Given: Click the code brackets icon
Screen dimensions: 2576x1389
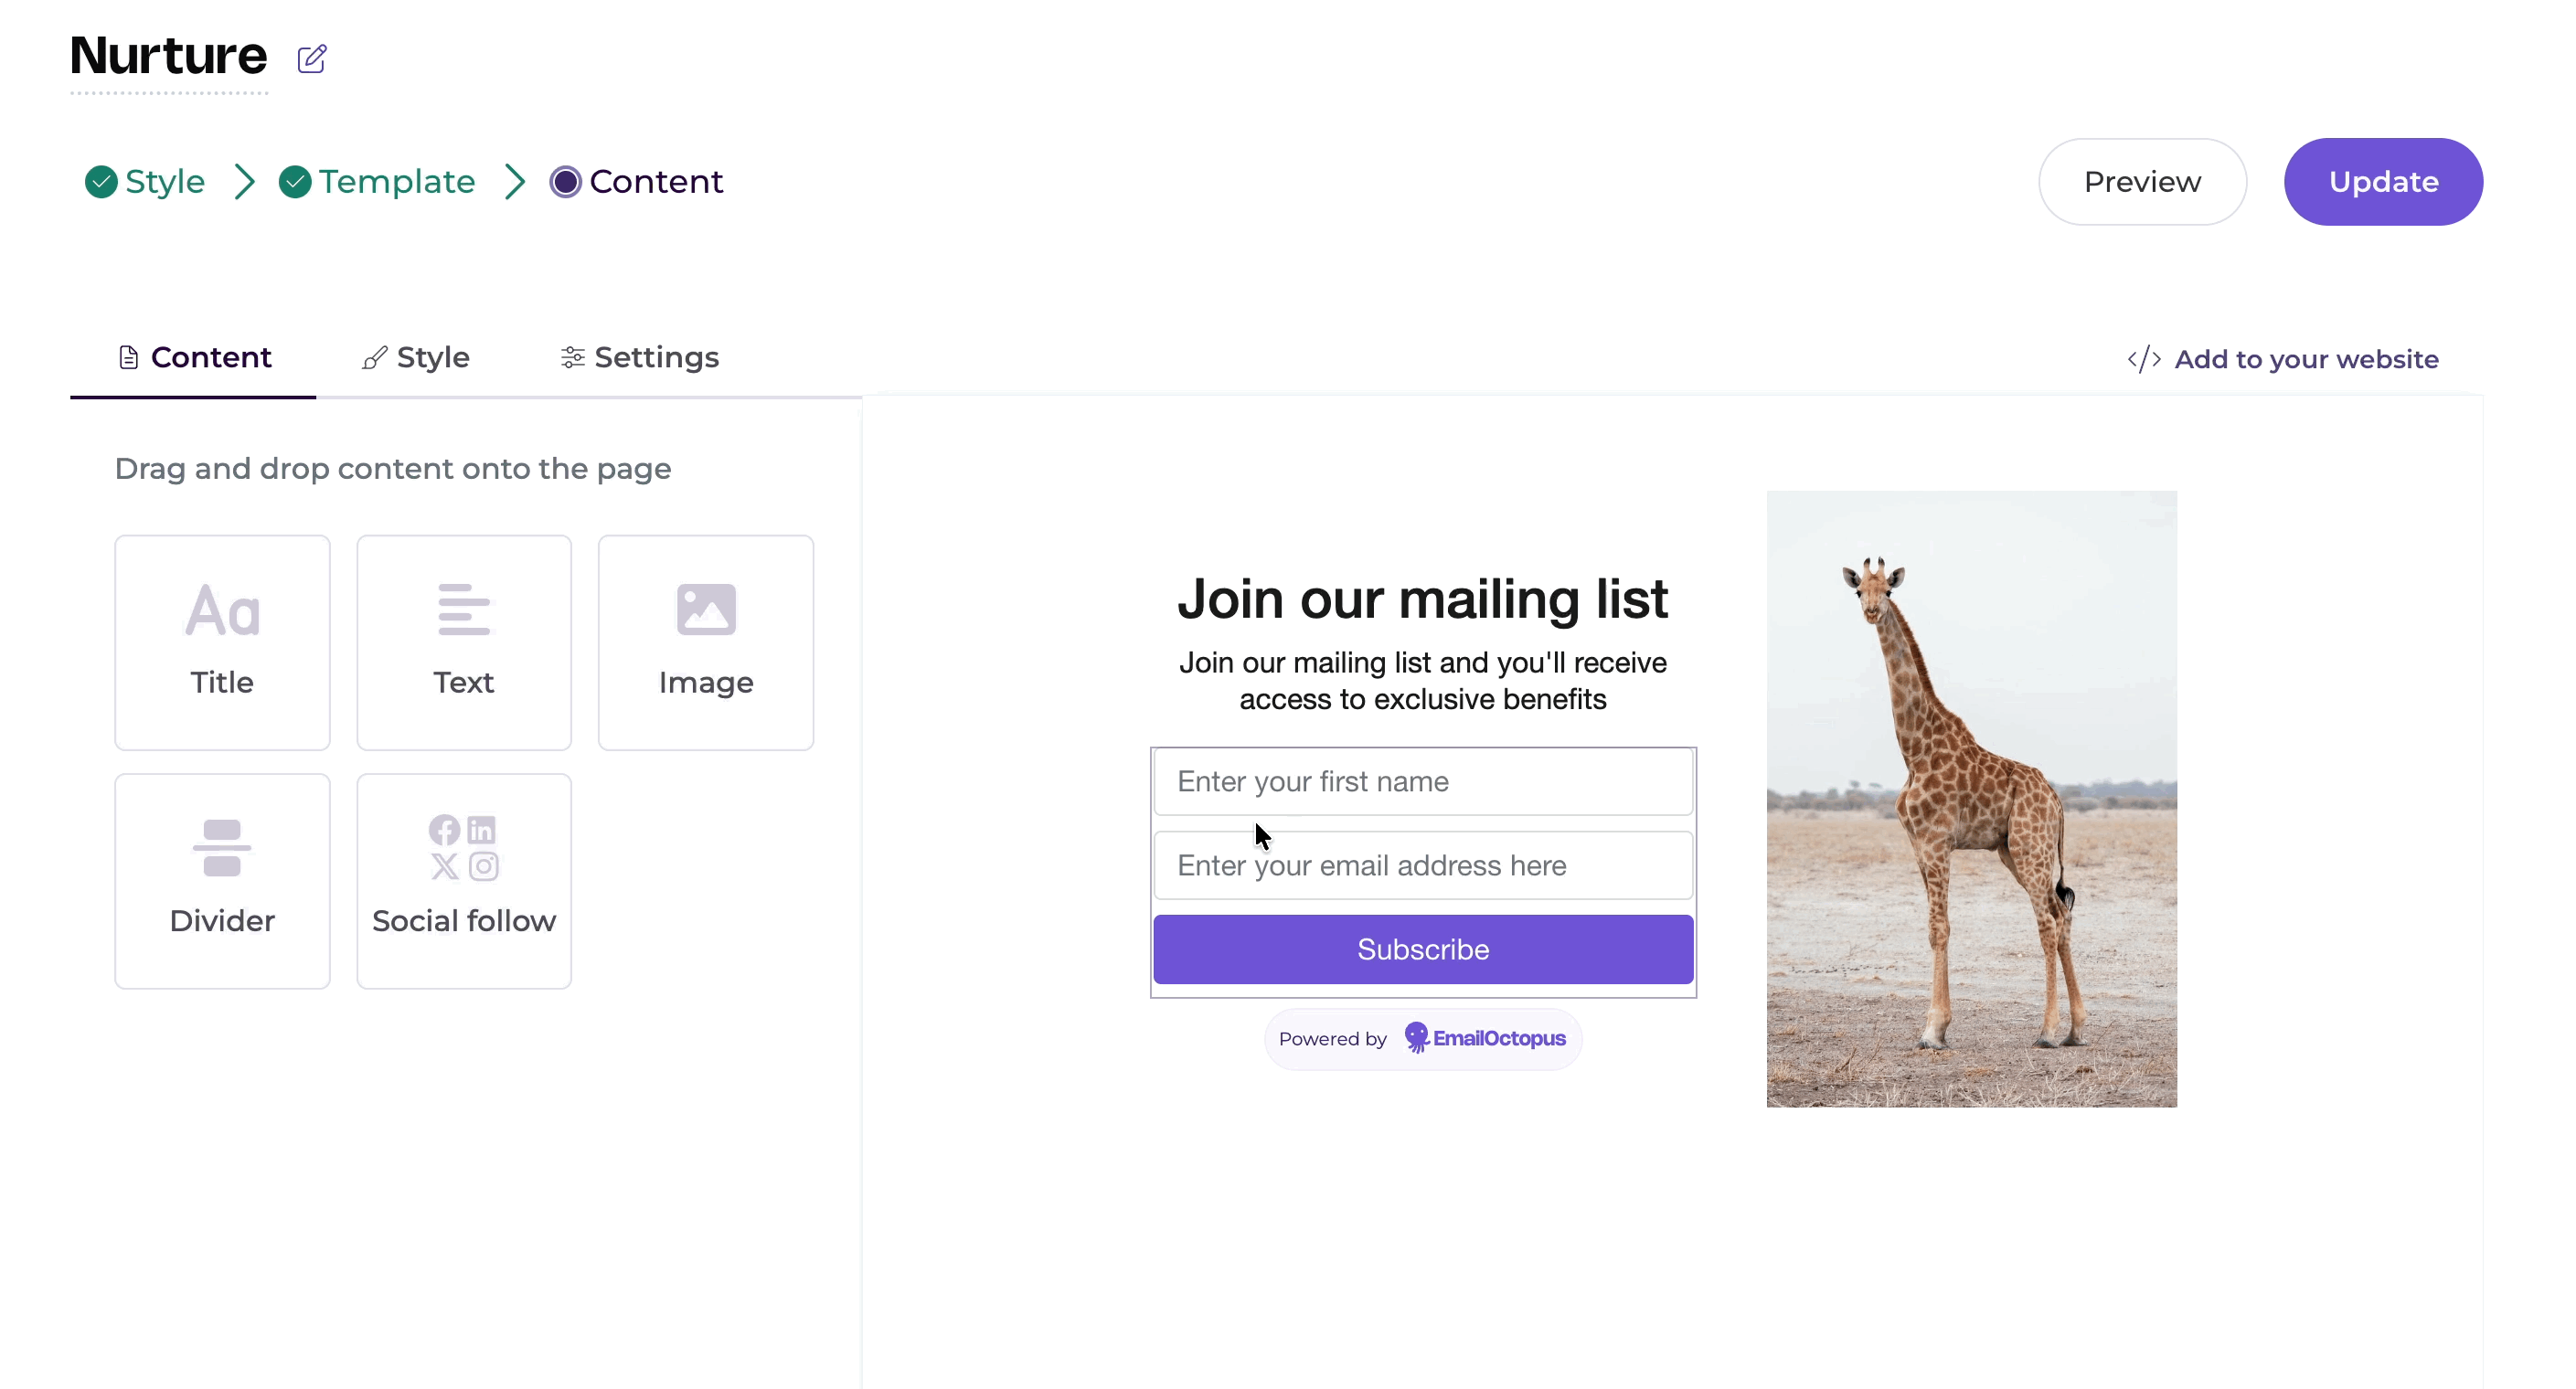Looking at the screenshot, I should click(2144, 359).
